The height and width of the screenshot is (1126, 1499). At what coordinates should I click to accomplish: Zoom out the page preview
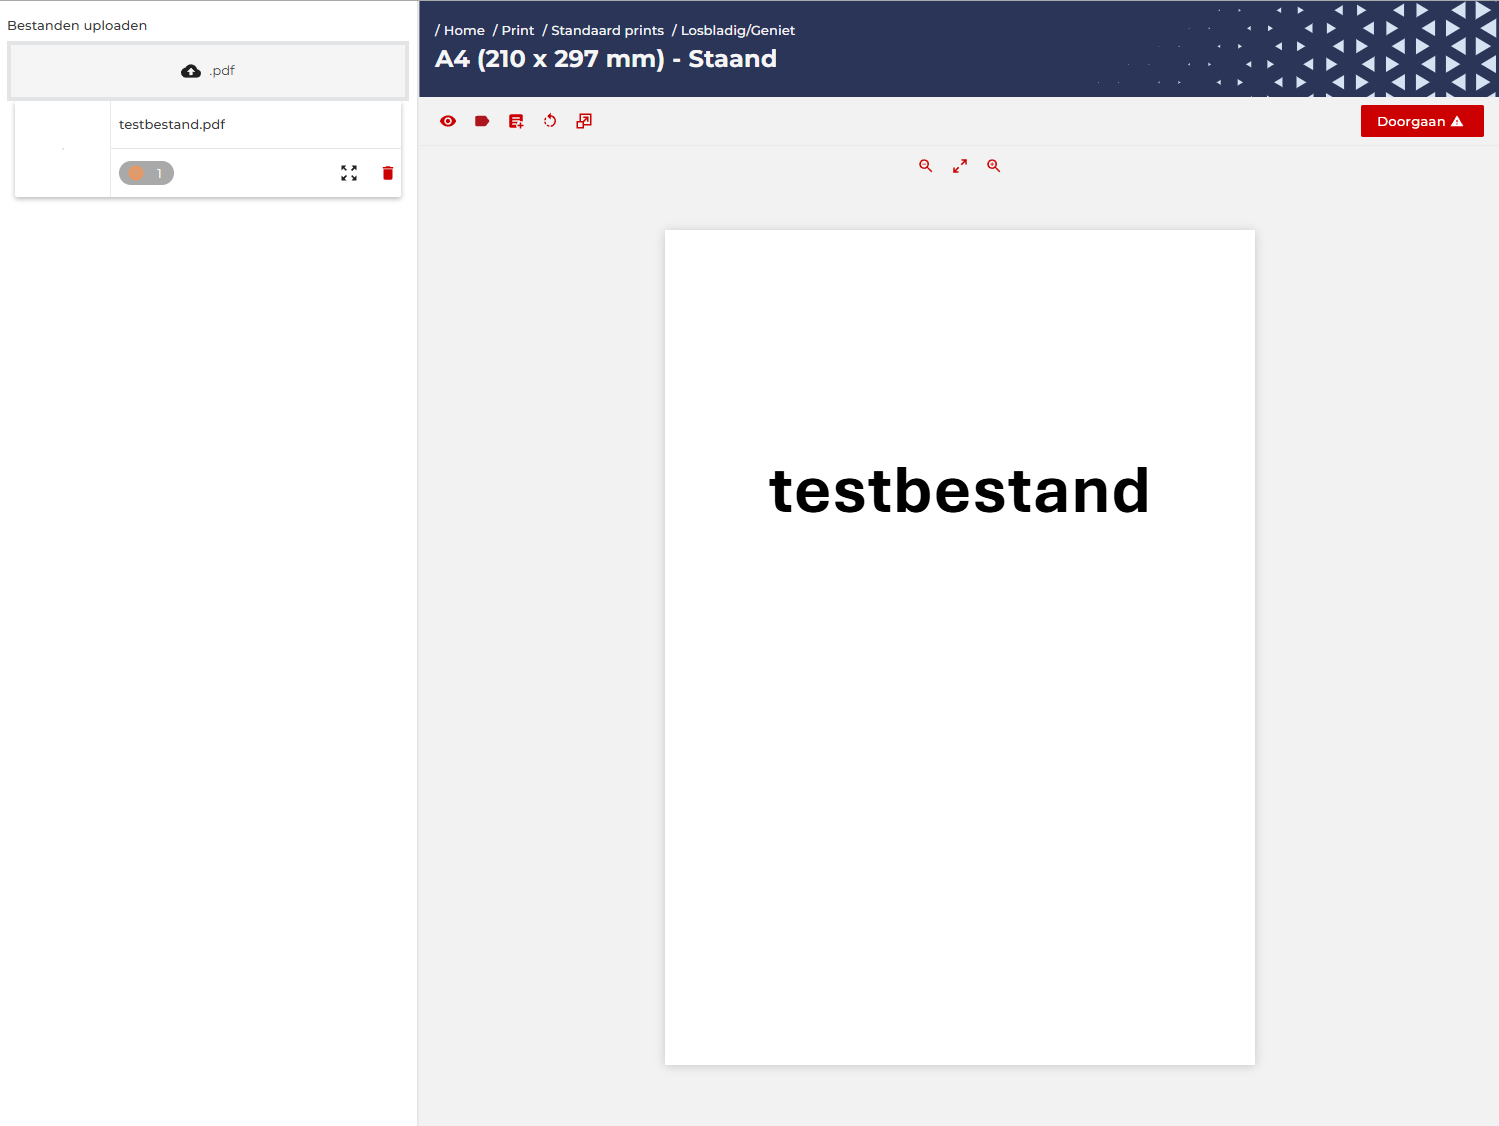pyautogui.click(x=926, y=166)
